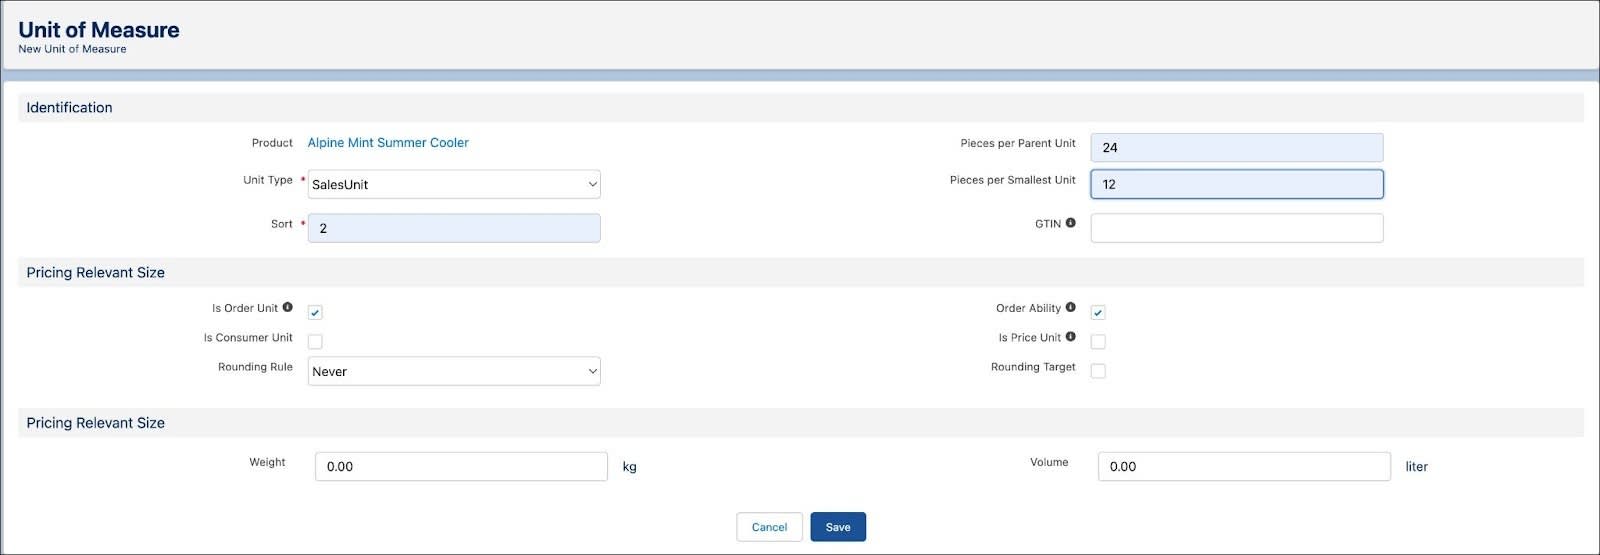
Task: Open the Alpine Mint Summer Cooler product link
Action: [x=388, y=143]
